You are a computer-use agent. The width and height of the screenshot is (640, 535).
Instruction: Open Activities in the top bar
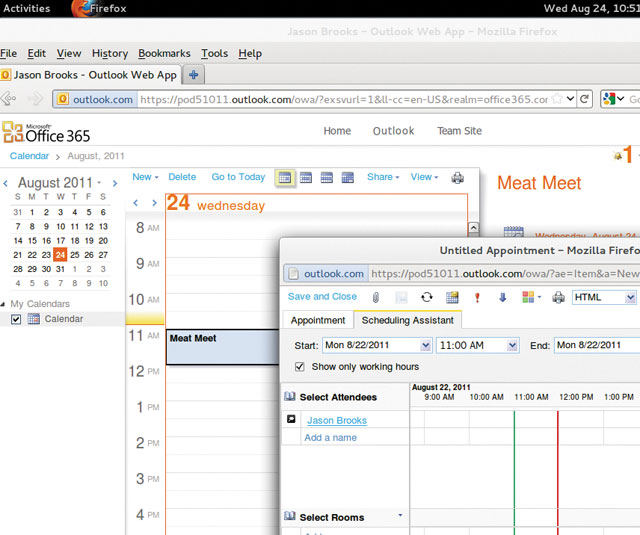[x=27, y=9]
